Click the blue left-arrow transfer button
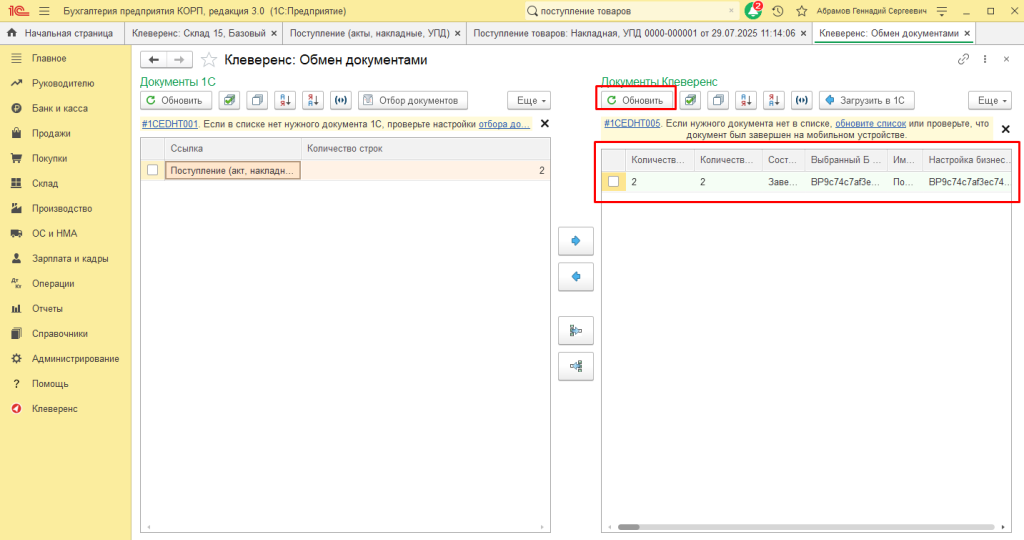This screenshot has width=1024, height=540. (576, 275)
